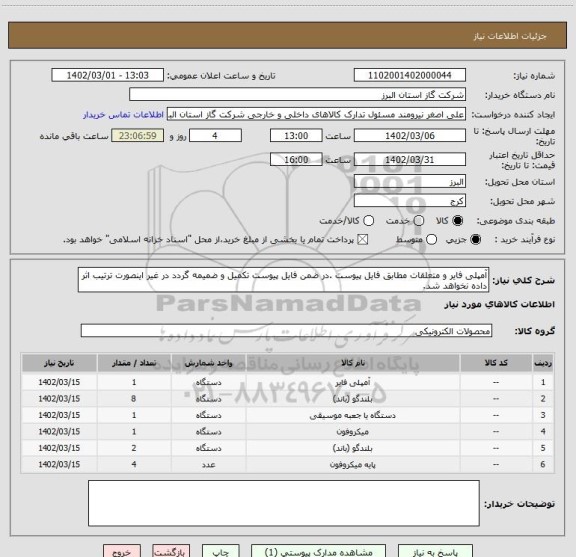Click quantity 2 in row 5
This screenshot has width=576, height=557.
[134, 448]
